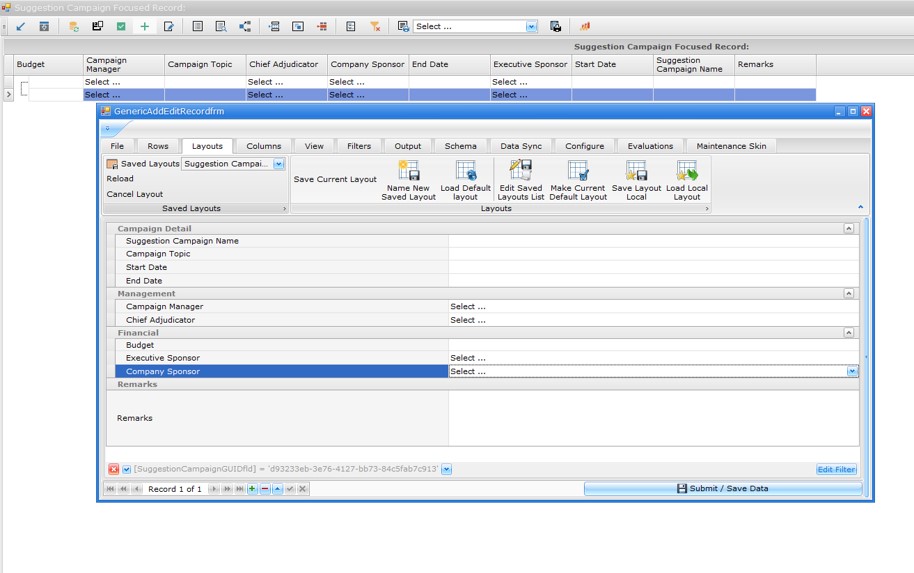Click the Load Local Layout icon
The image size is (914, 573).
[687, 171]
